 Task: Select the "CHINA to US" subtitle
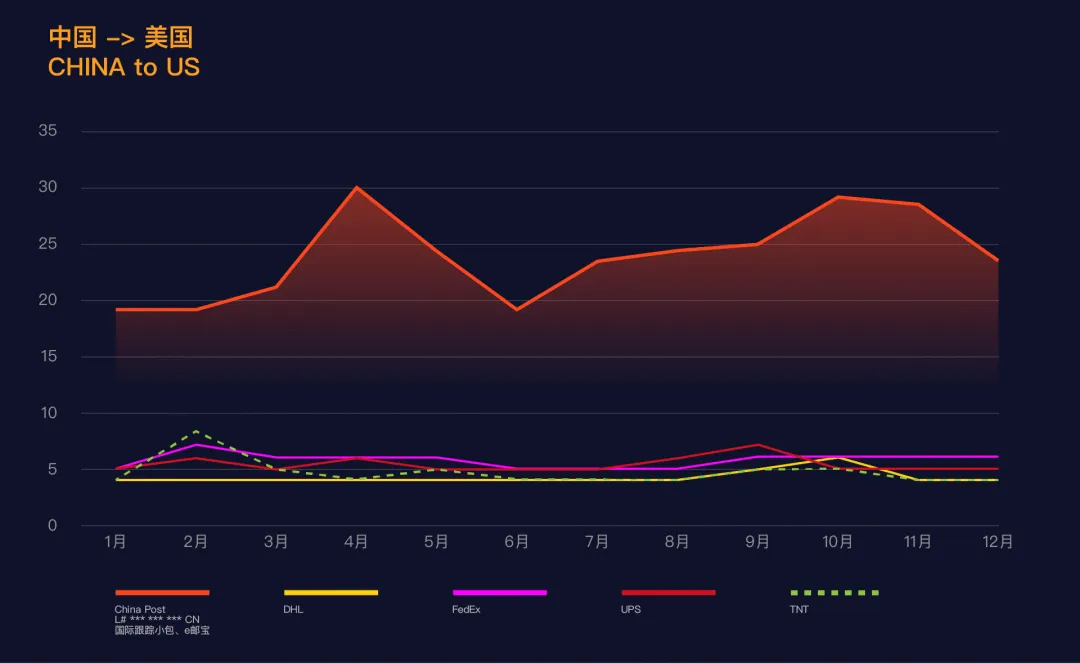pos(124,68)
